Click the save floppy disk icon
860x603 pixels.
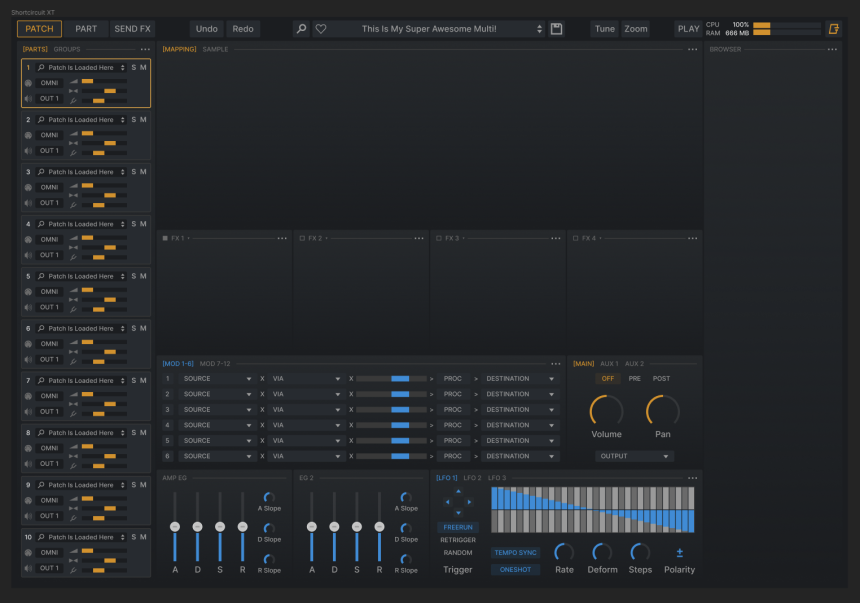(x=556, y=29)
